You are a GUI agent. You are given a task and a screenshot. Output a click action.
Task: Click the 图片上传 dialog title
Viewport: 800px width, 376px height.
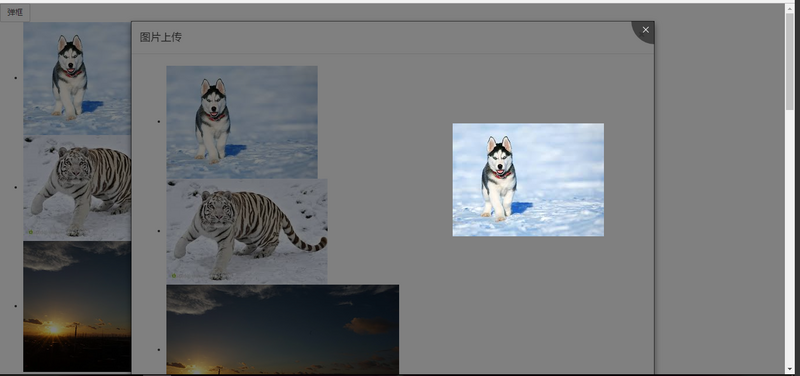(x=161, y=37)
